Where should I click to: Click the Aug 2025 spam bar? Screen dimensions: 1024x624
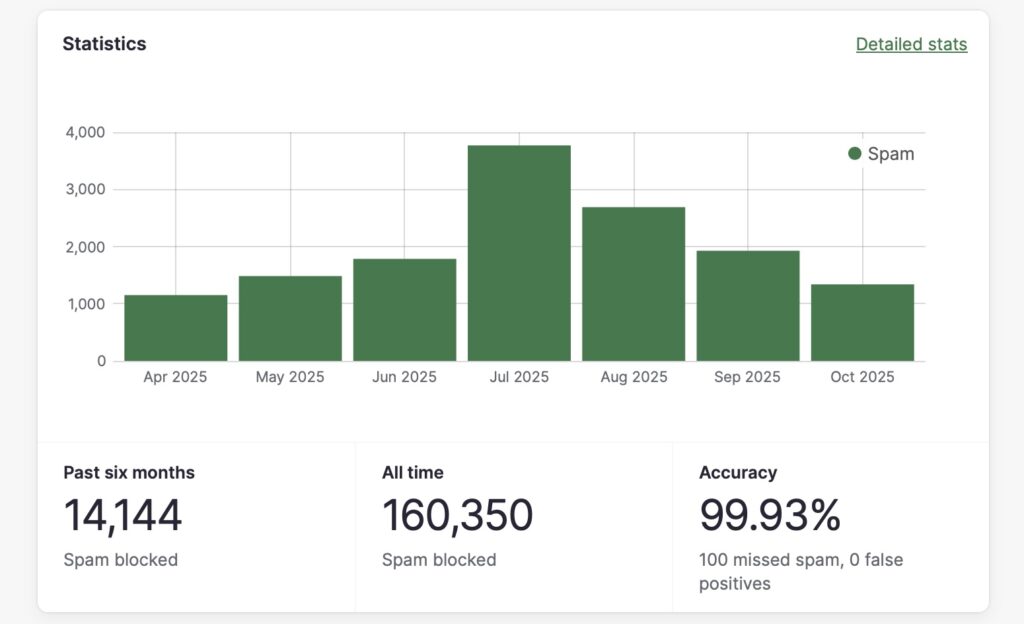click(x=633, y=284)
